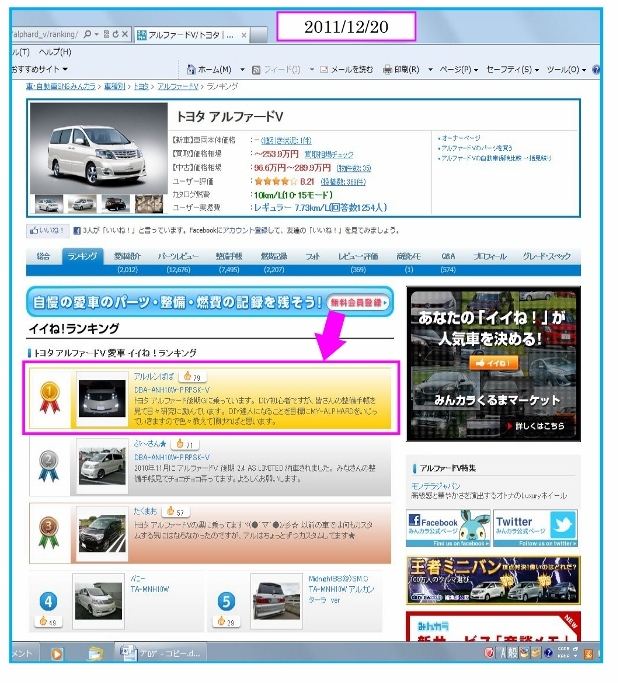The image size is (618, 684).
Task: Expand the dropdown arrow next to フィード
Action: pyautogui.click(x=312, y=69)
